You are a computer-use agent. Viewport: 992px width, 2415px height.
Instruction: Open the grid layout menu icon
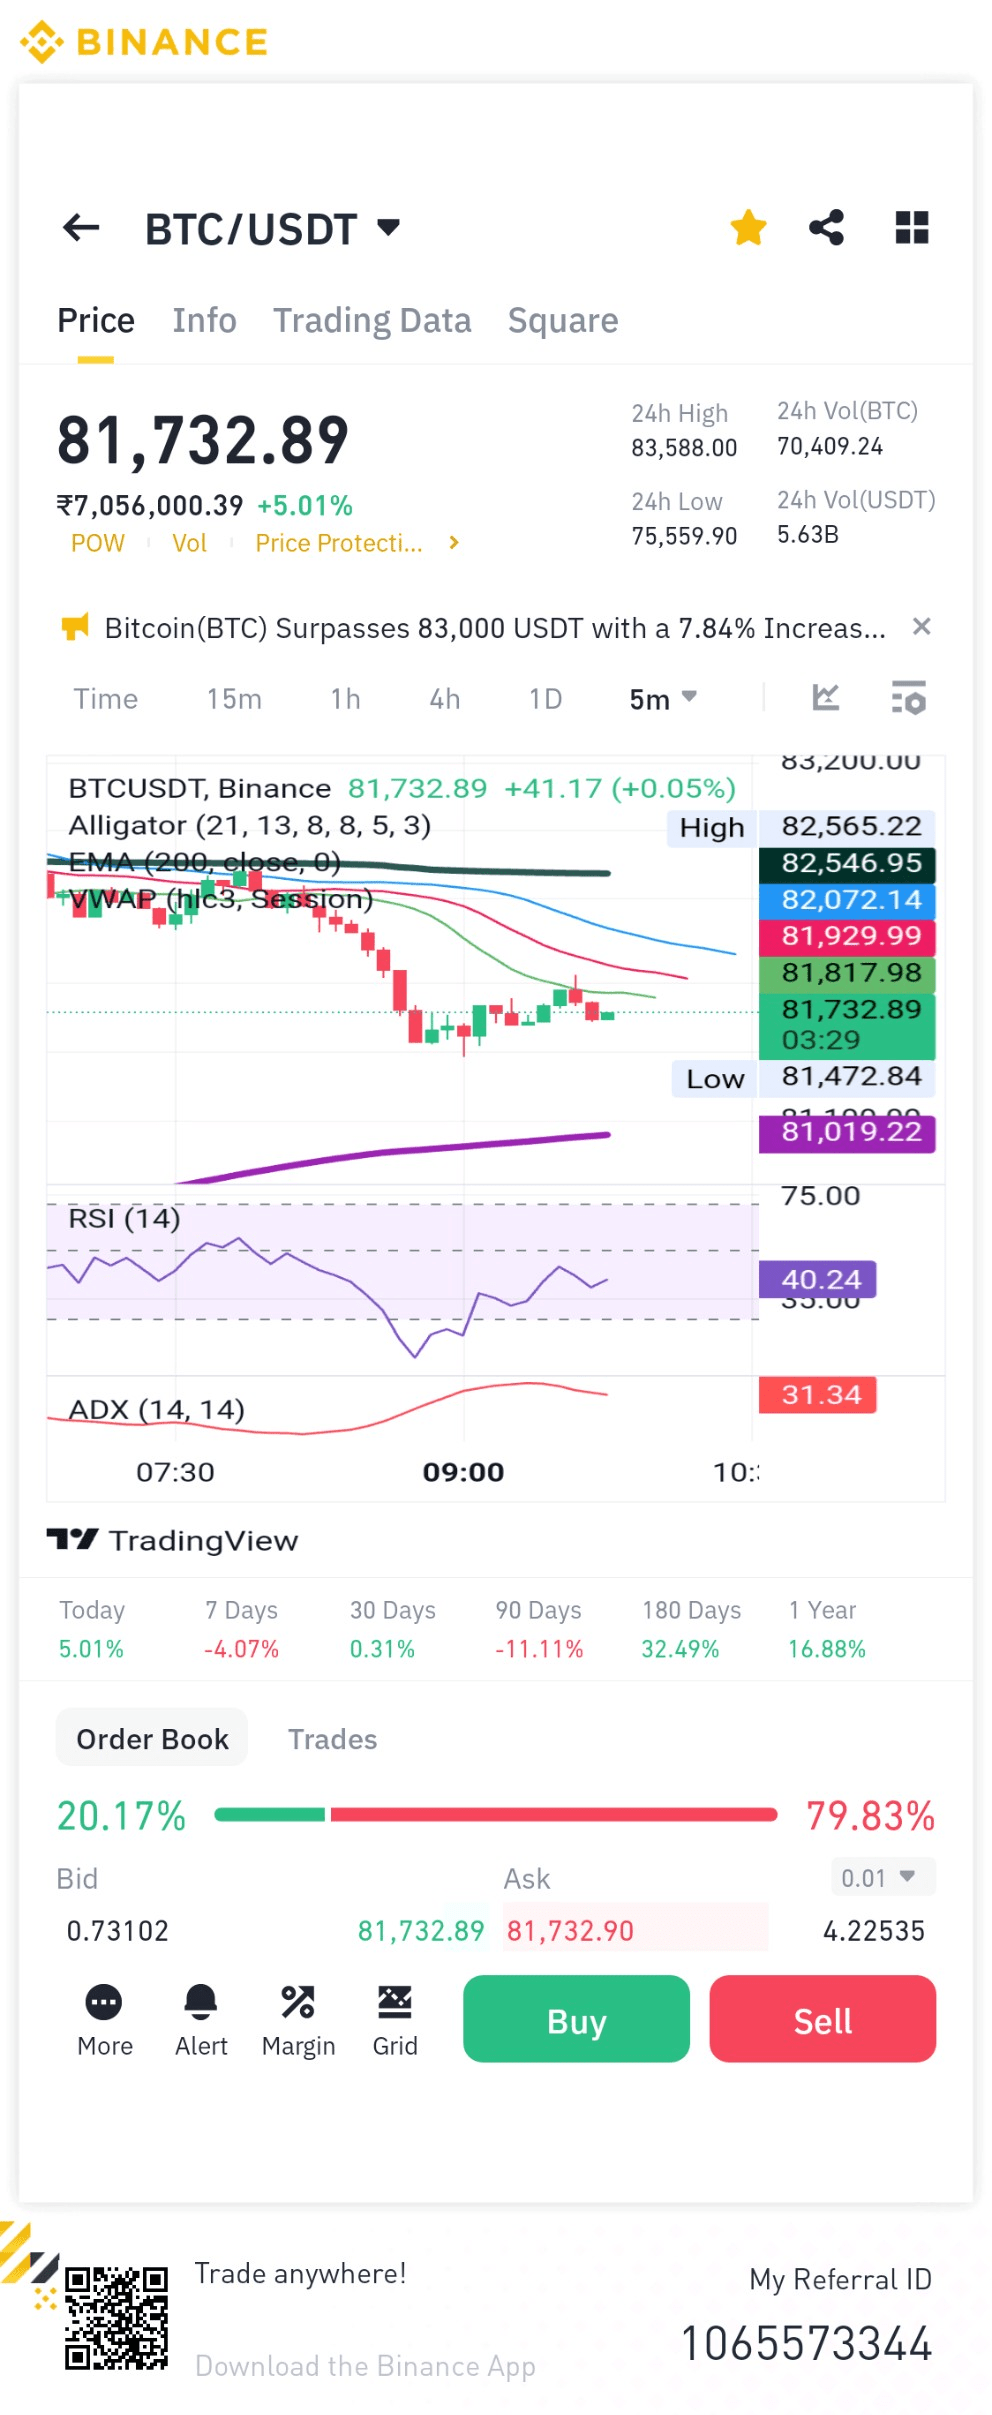pos(912,228)
